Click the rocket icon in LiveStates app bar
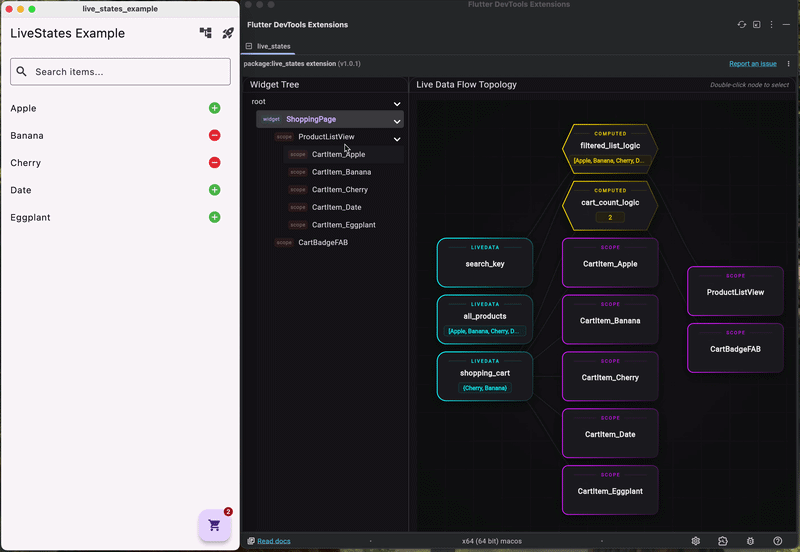800x552 pixels. pos(228,33)
